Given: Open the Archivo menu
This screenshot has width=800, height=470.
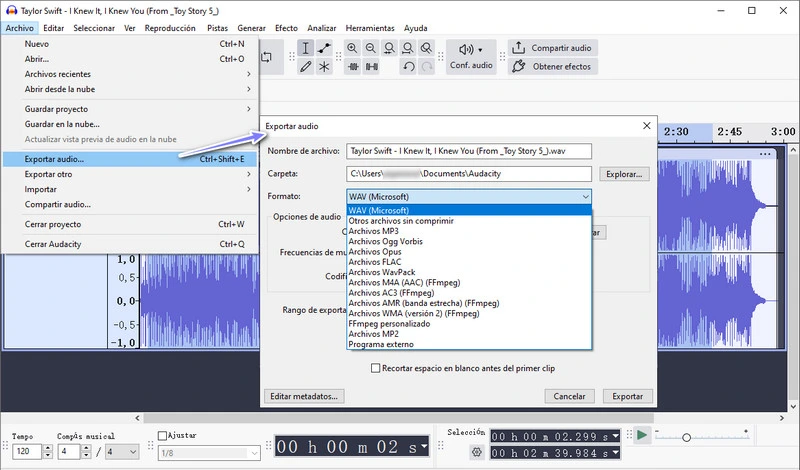Looking at the screenshot, I should coord(19,28).
